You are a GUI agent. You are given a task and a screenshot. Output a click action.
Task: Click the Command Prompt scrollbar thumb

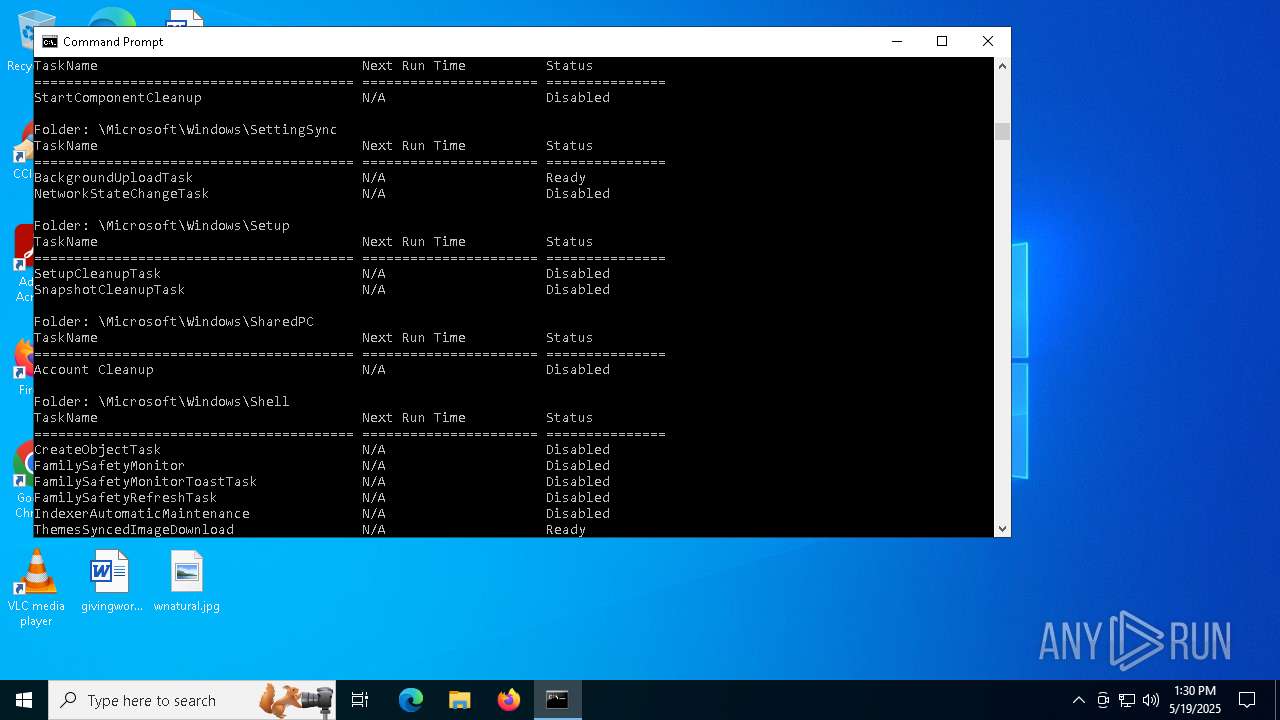pyautogui.click(x=1002, y=131)
